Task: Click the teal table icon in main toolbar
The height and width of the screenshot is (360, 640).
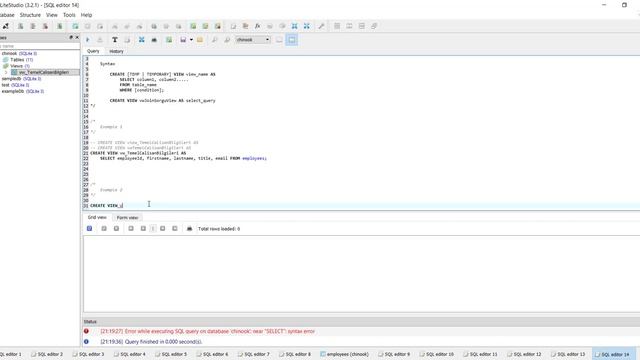Action: pyautogui.click(x=75, y=26)
